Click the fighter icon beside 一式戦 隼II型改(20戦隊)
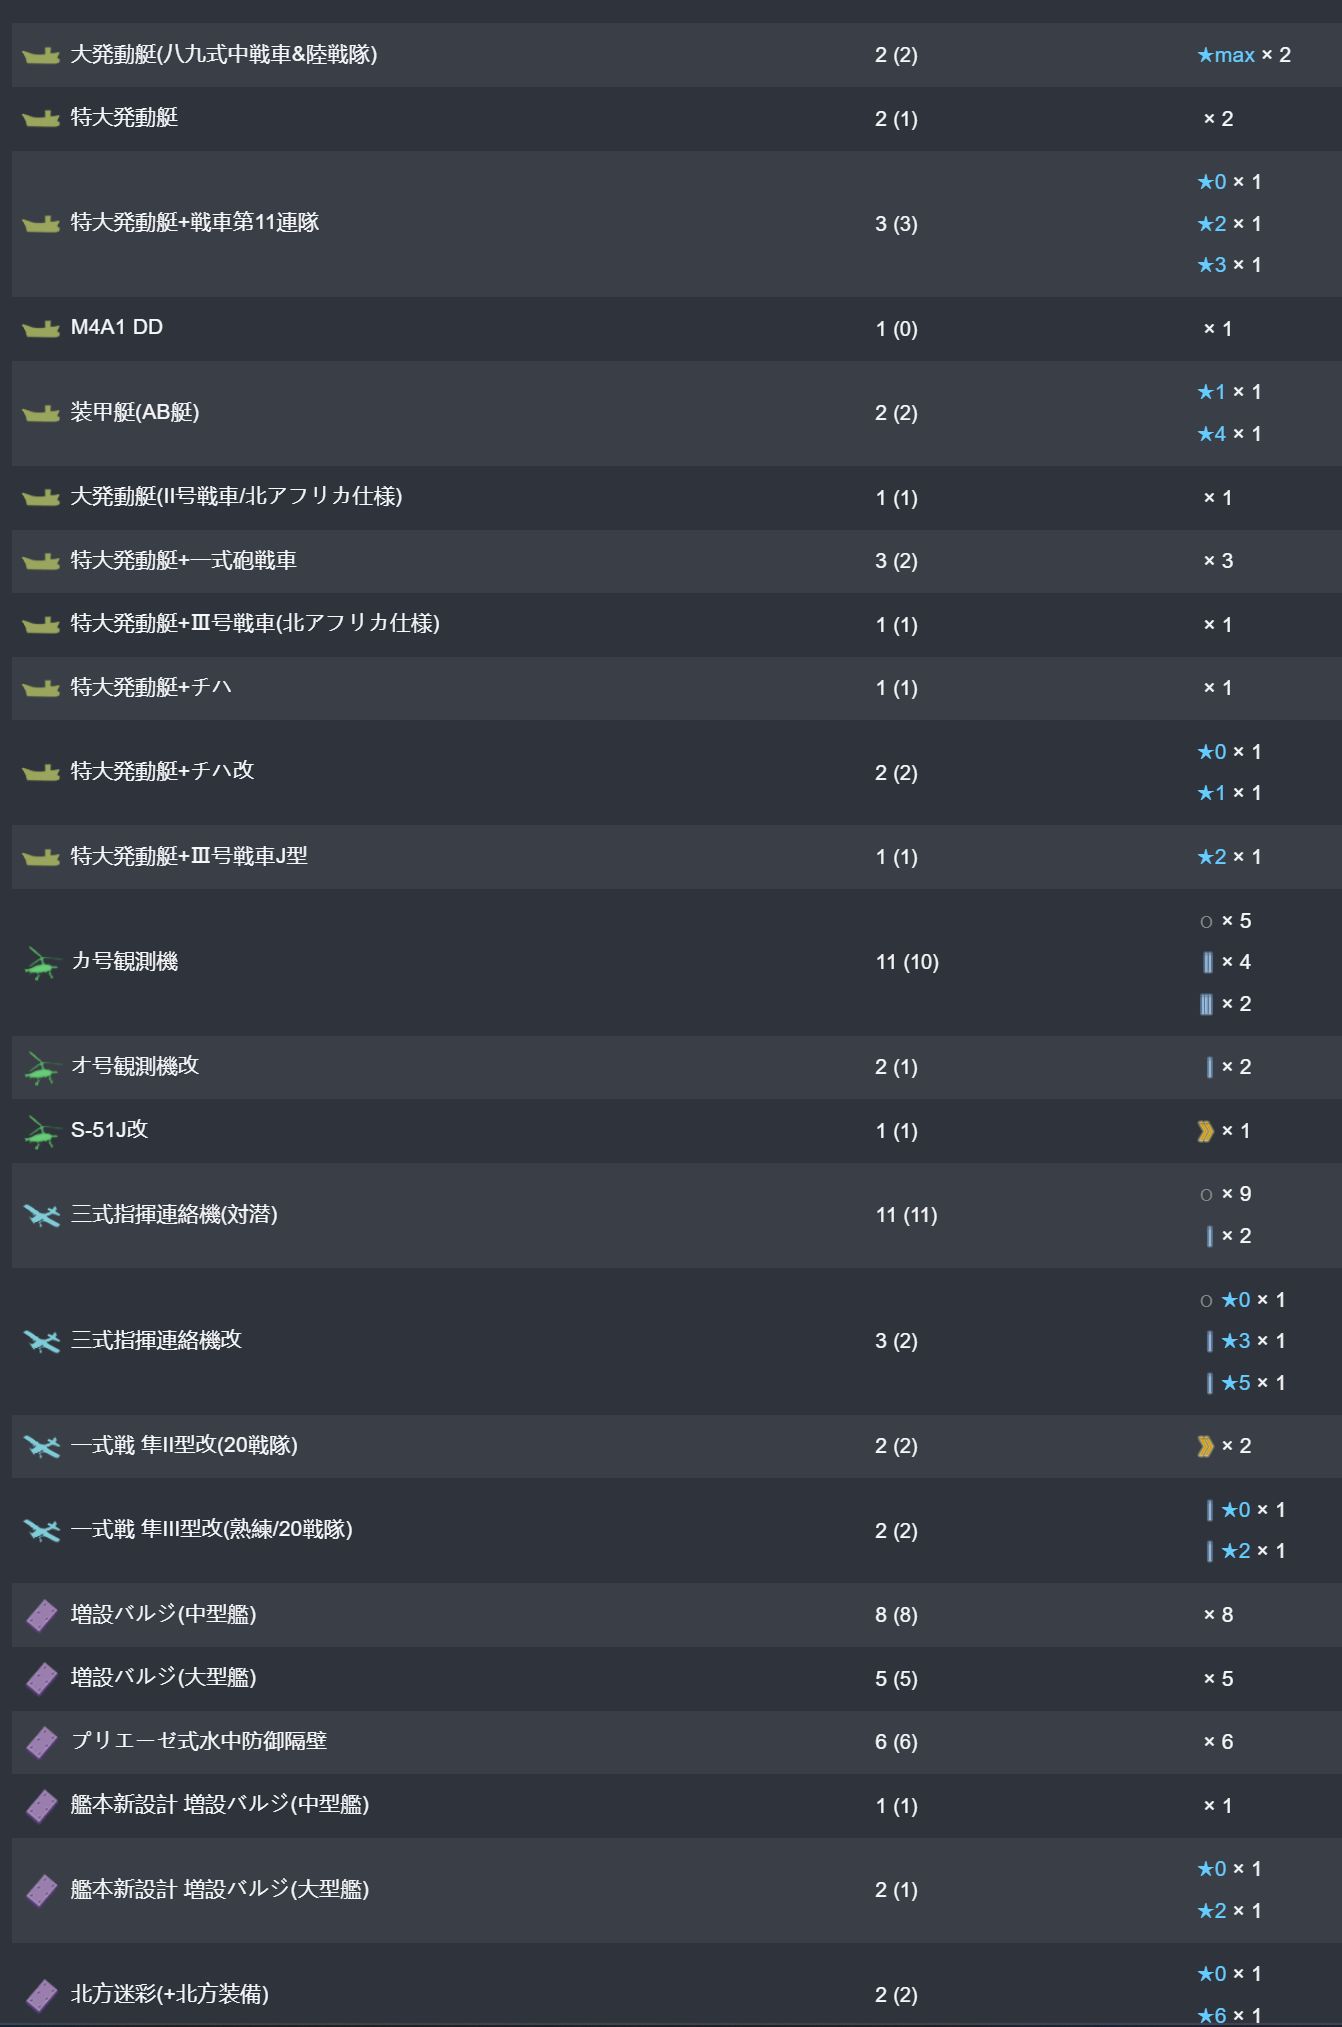 (41, 1446)
